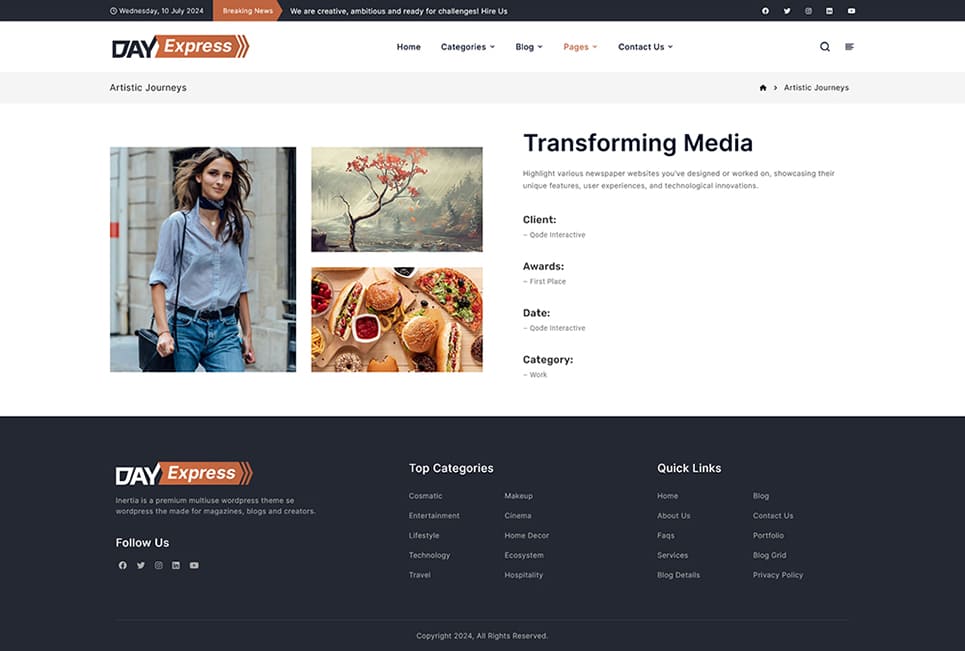Click the Twitter icon under Follow Us
Image resolution: width=965 pixels, height=651 pixels.
click(x=140, y=565)
